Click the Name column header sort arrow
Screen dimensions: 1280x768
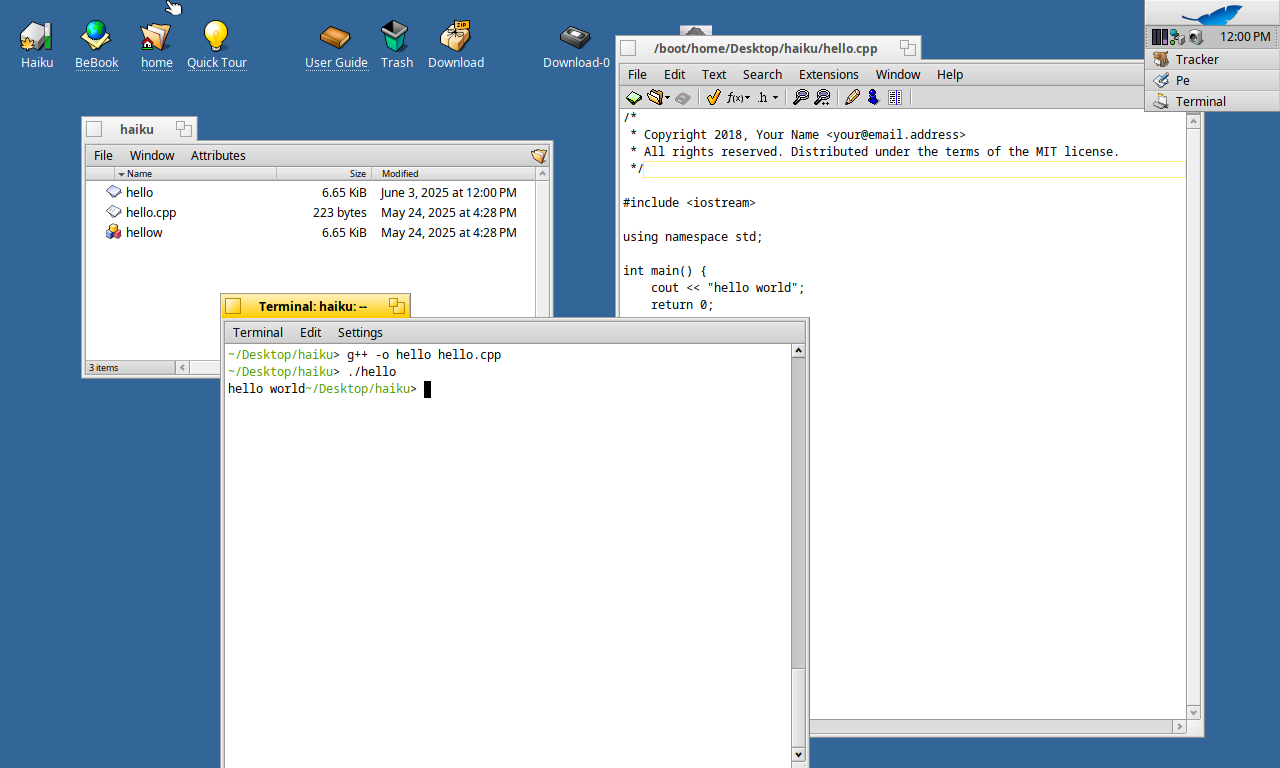coord(122,174)
